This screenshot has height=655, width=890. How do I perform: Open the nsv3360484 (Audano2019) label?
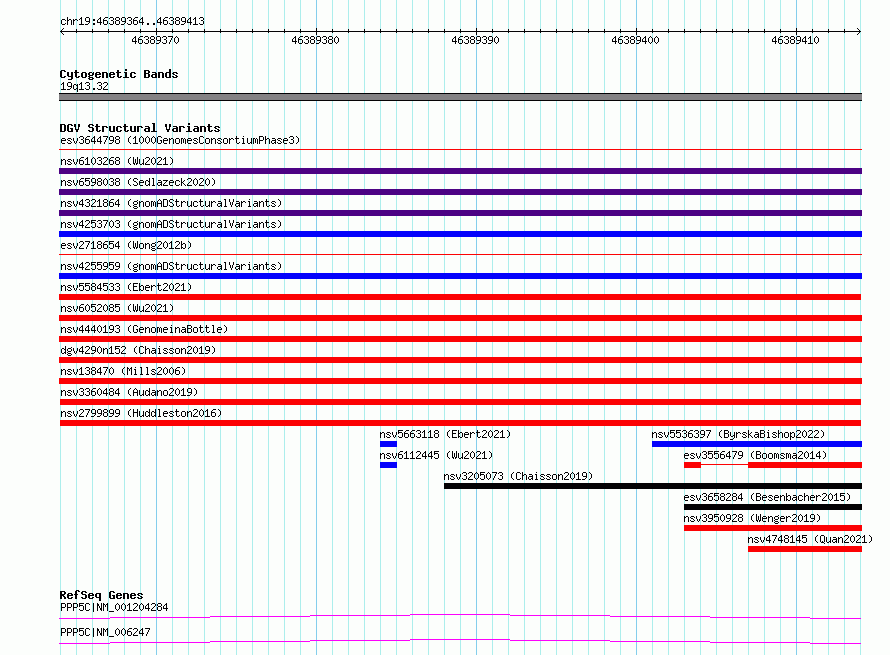click(129, 392)
